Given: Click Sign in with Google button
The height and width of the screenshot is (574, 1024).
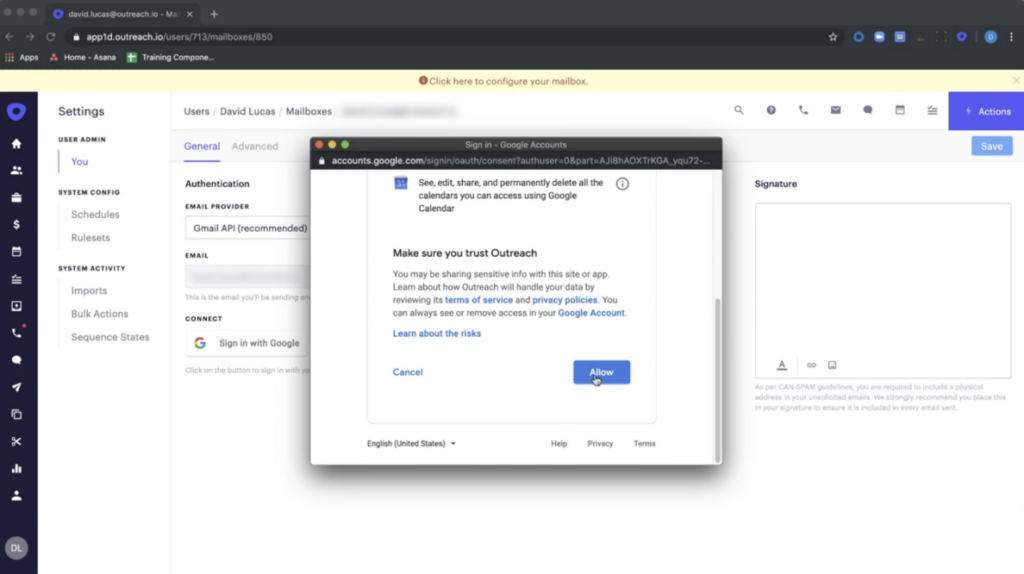Looking at the screenshot, I should 247,343.
